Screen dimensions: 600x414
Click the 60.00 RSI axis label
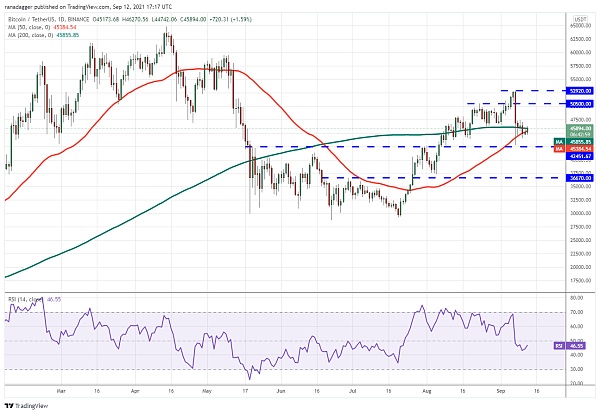click(x=577, y=326)
